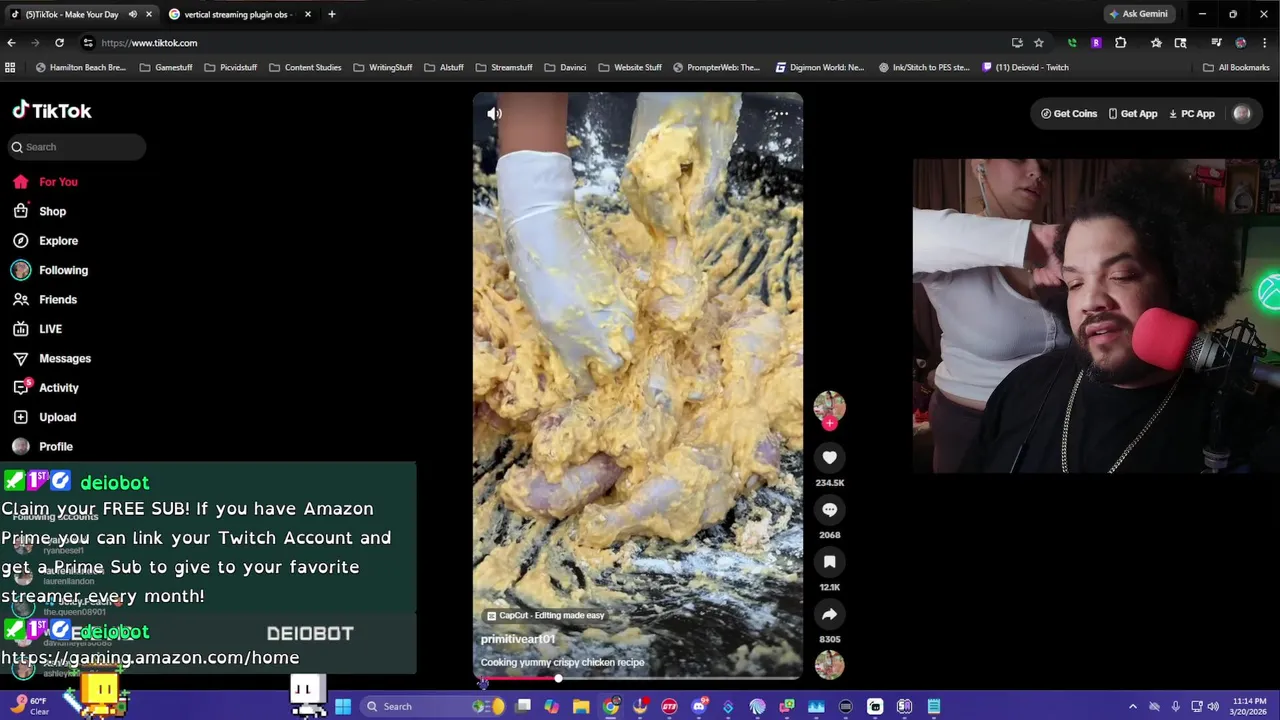
Task: Open comments on the chicken video
Action: coord(829,510)
